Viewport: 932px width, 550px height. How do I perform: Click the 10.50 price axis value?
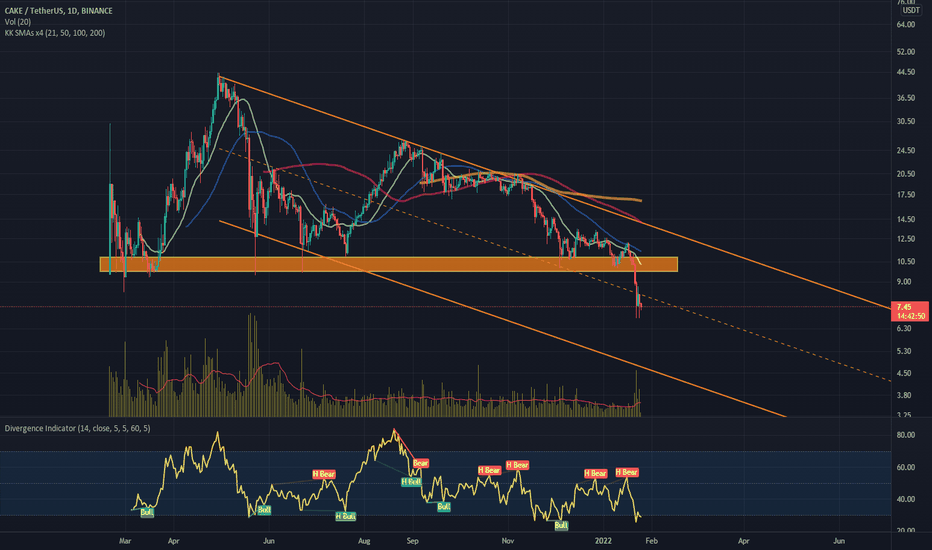pos(906,262)
